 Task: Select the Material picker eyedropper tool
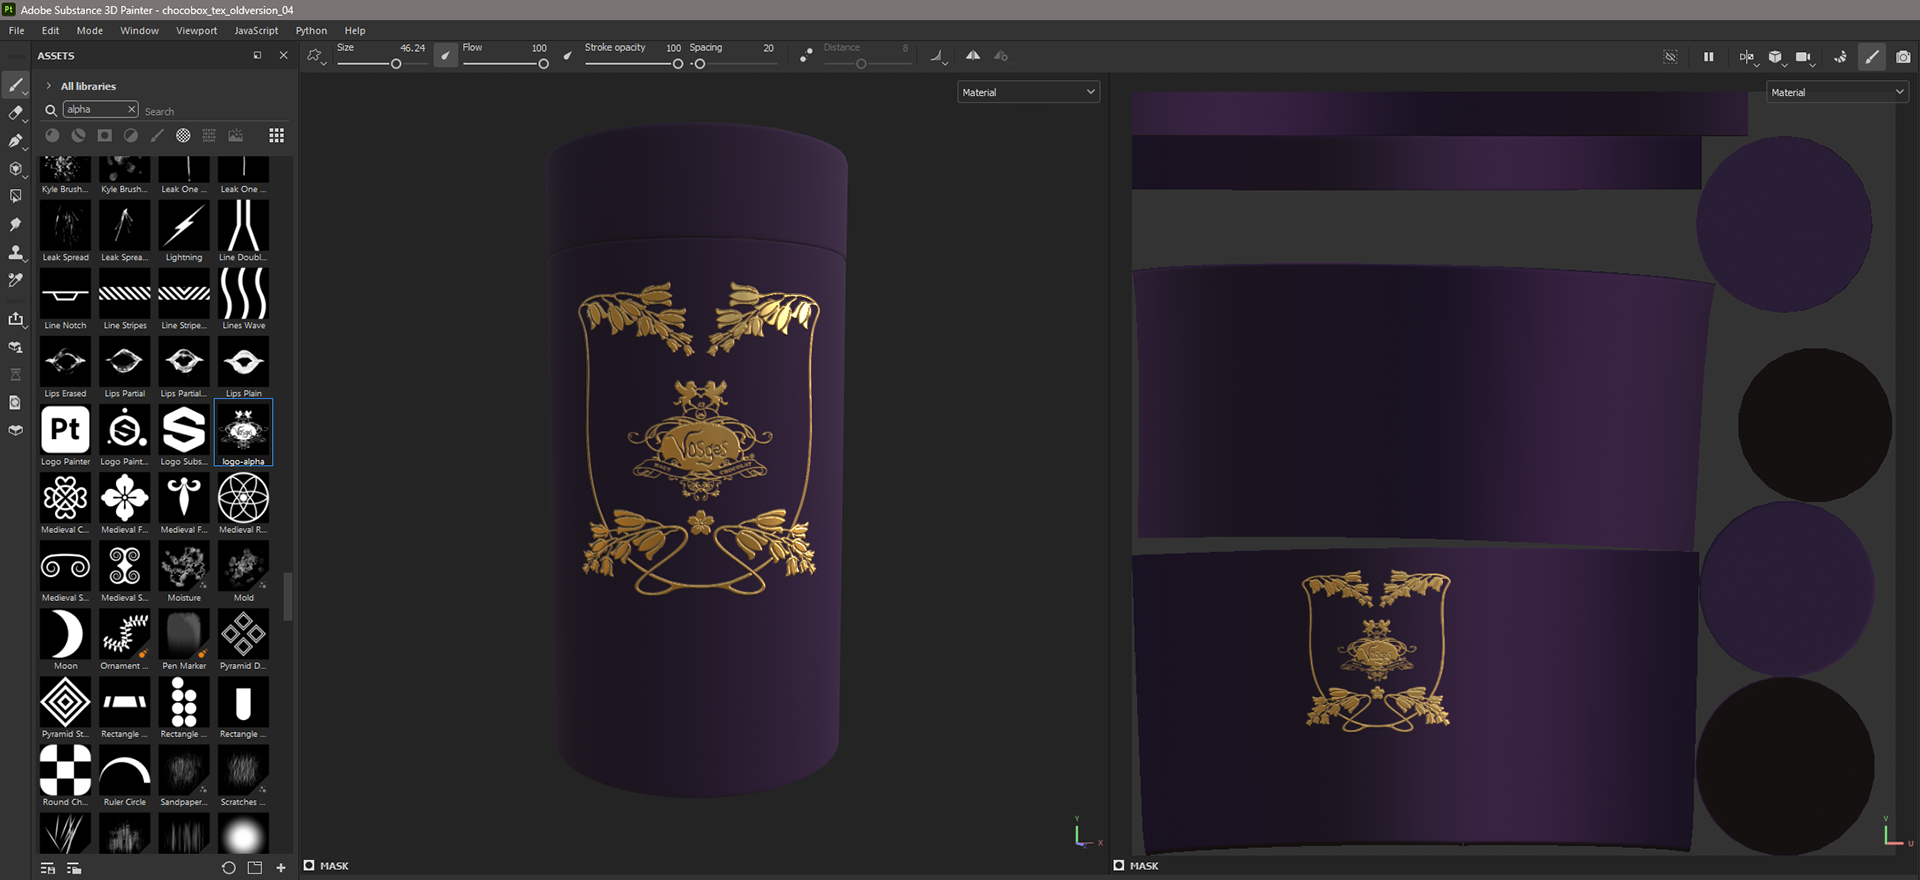15,281
